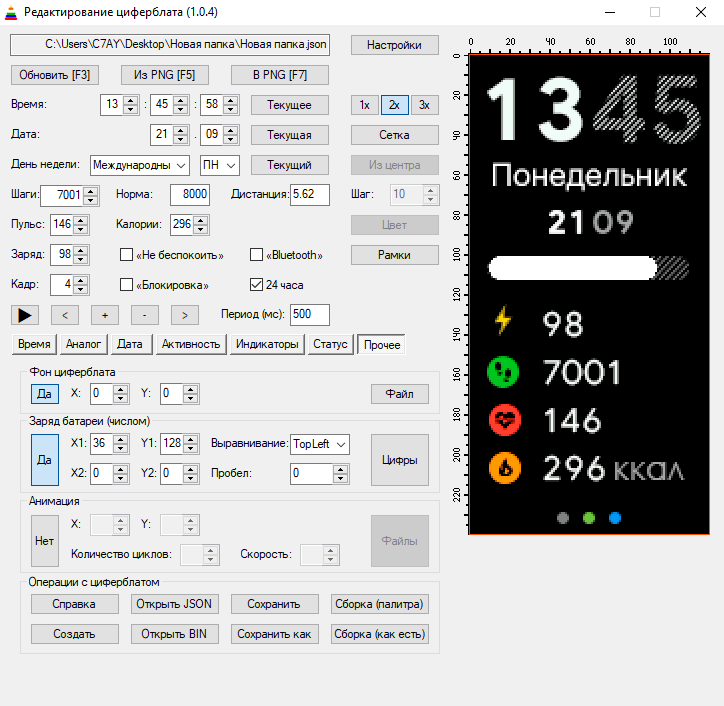Click the gray dot in watch preview
Screen dimensions: 724x706
pos(563,518)
